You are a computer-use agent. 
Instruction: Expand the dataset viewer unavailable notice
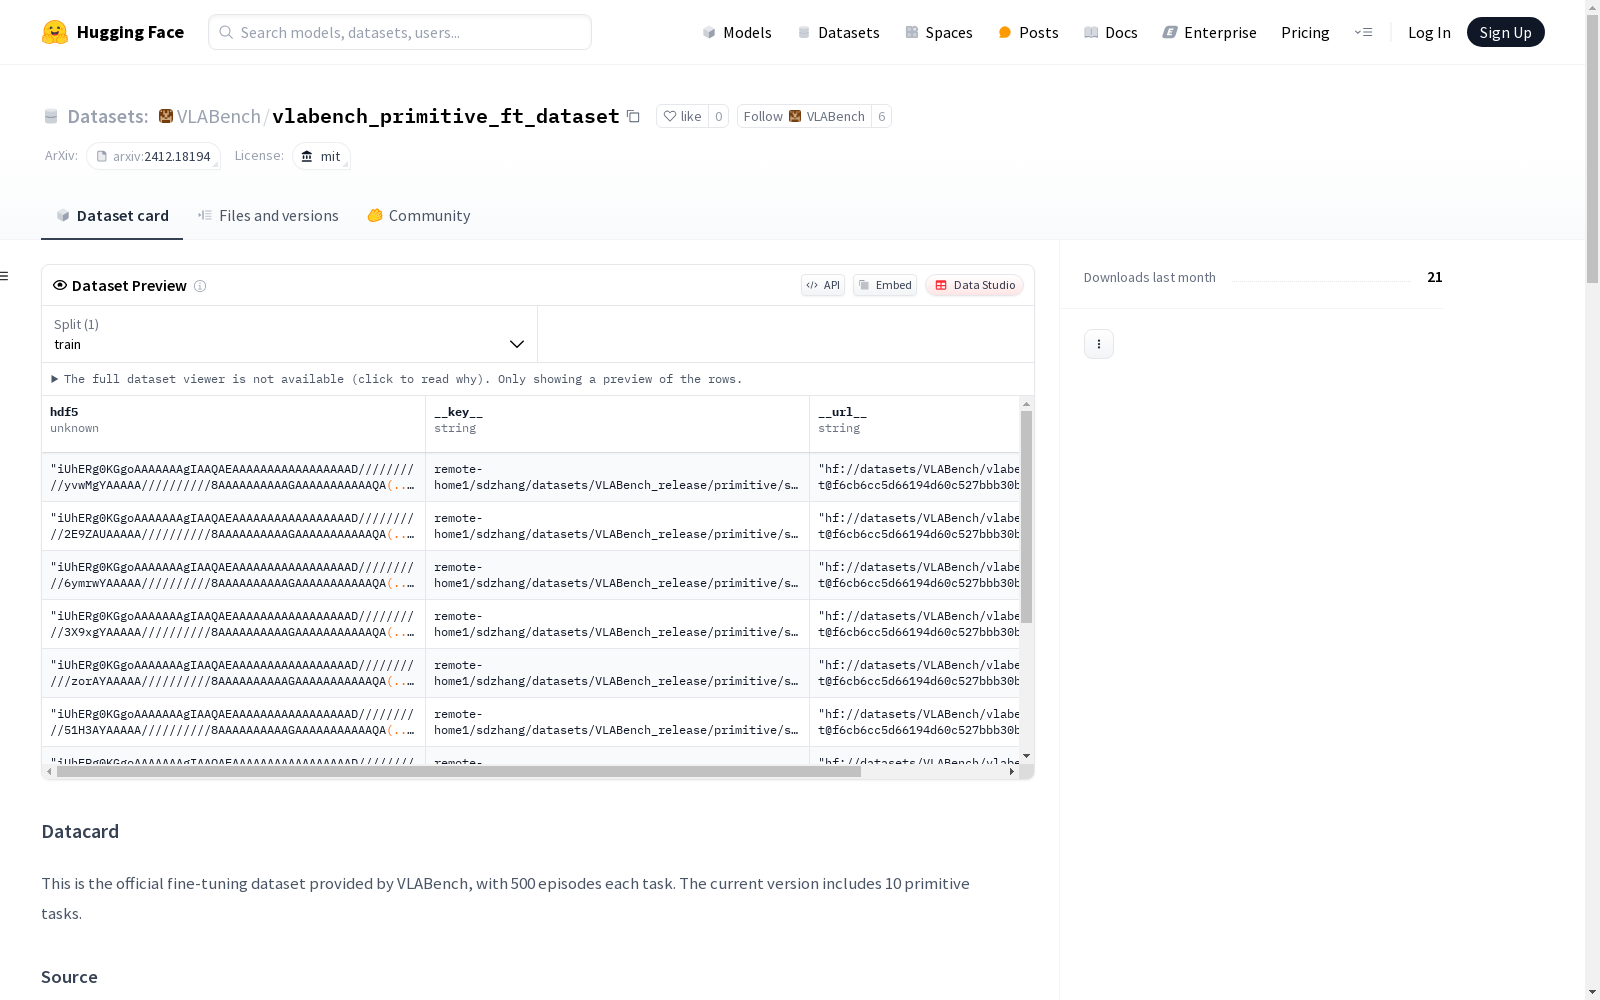pyautogui.click(x=397, y=379)
